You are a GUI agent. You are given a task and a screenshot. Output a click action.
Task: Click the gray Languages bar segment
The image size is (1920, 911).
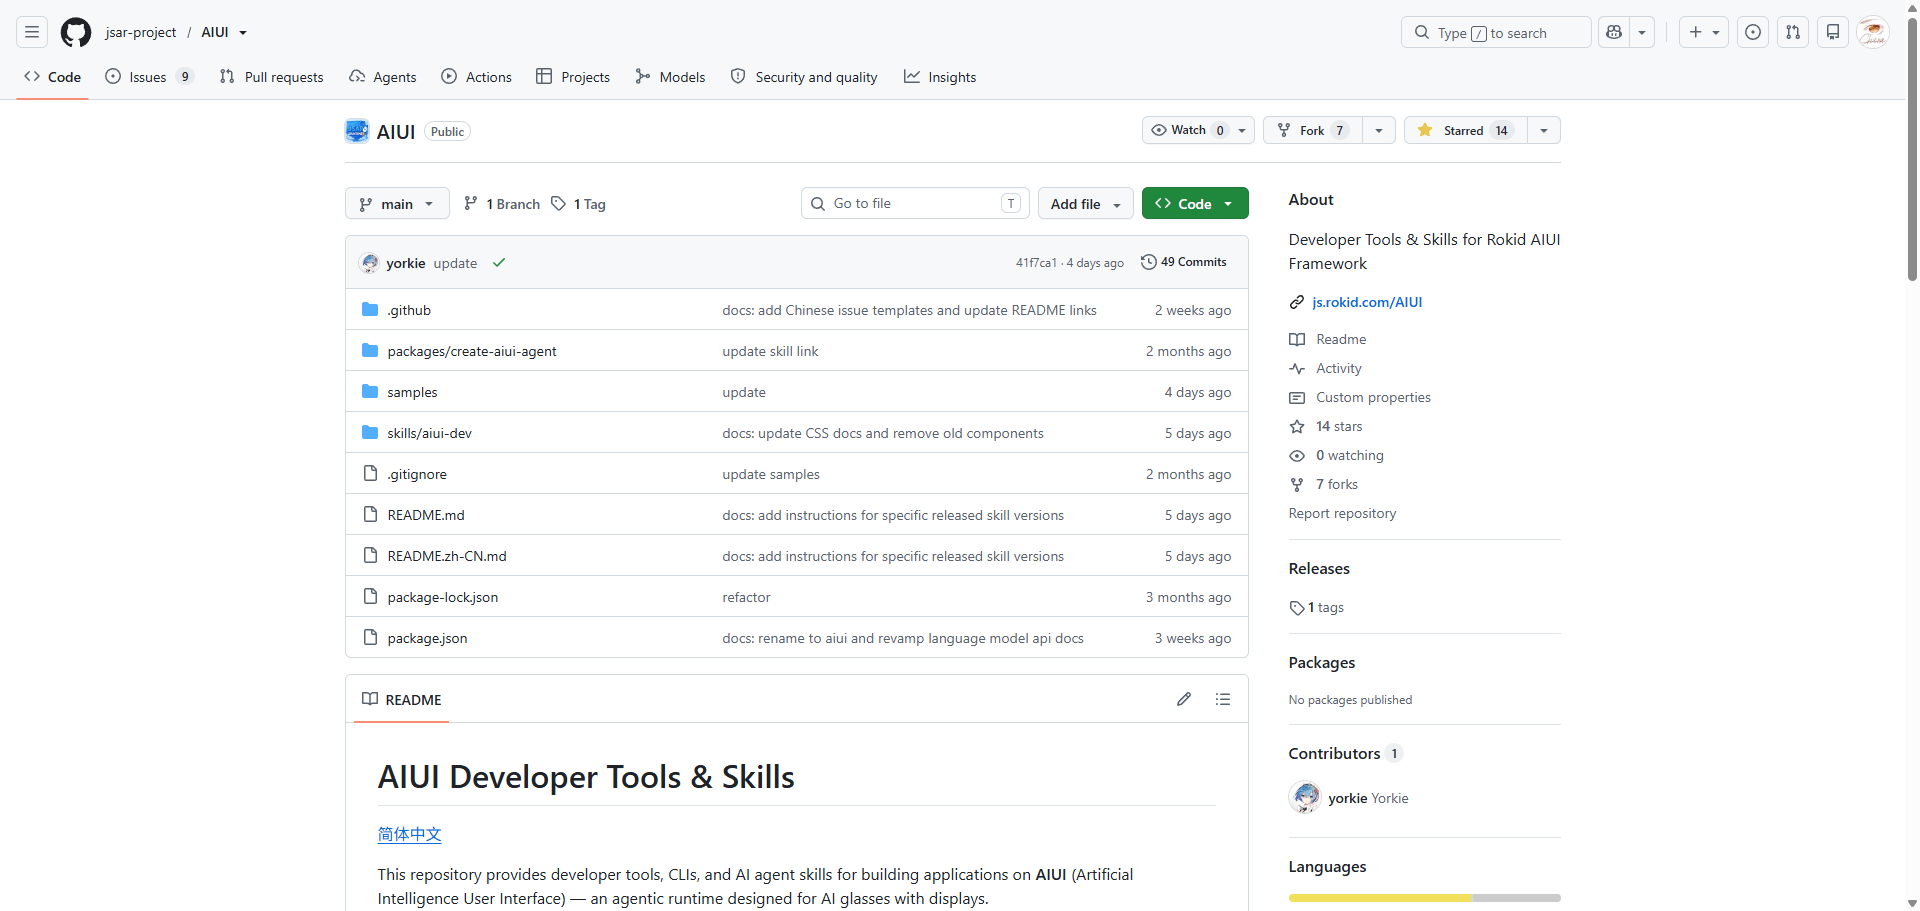point(1516,898)
